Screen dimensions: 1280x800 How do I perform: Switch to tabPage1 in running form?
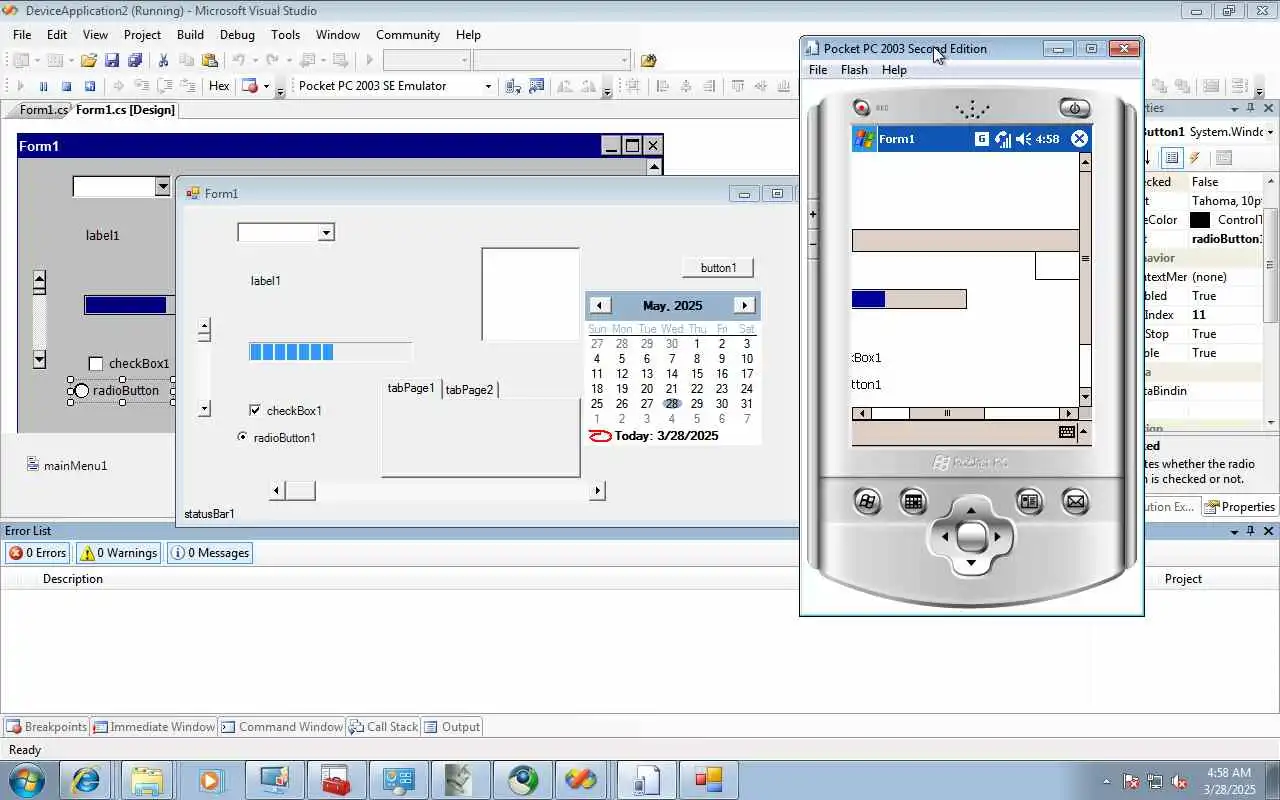point(411,388)
